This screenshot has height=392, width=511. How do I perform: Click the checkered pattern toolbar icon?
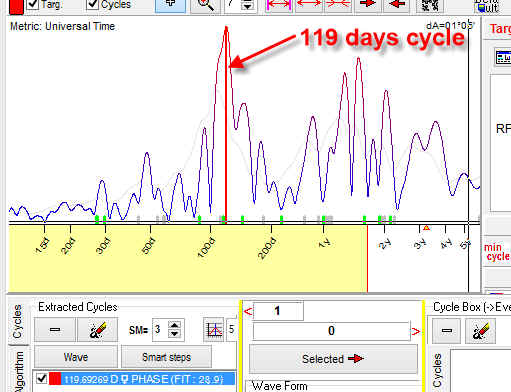pyautogui.click(x=430, y=5)
